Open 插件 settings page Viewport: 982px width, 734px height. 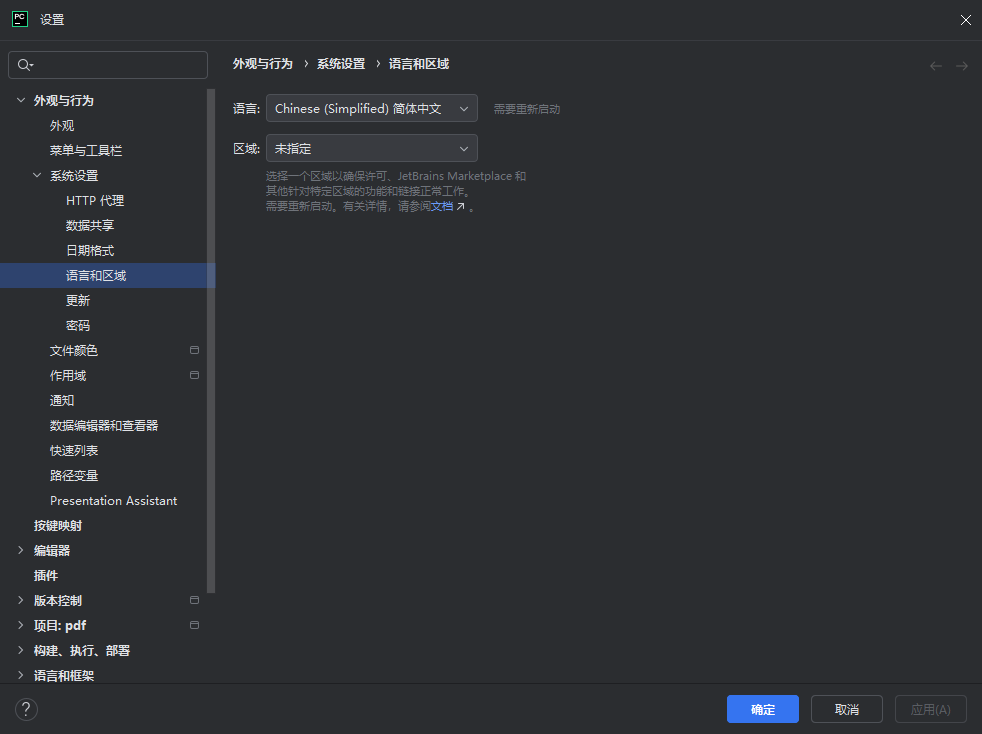point(46,576)
